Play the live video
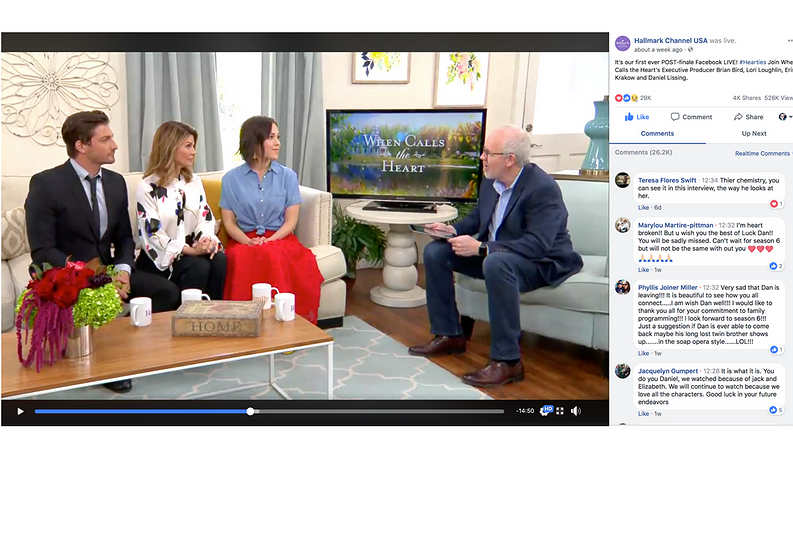This screenshot has width=793, height=551. coord(19,411)
